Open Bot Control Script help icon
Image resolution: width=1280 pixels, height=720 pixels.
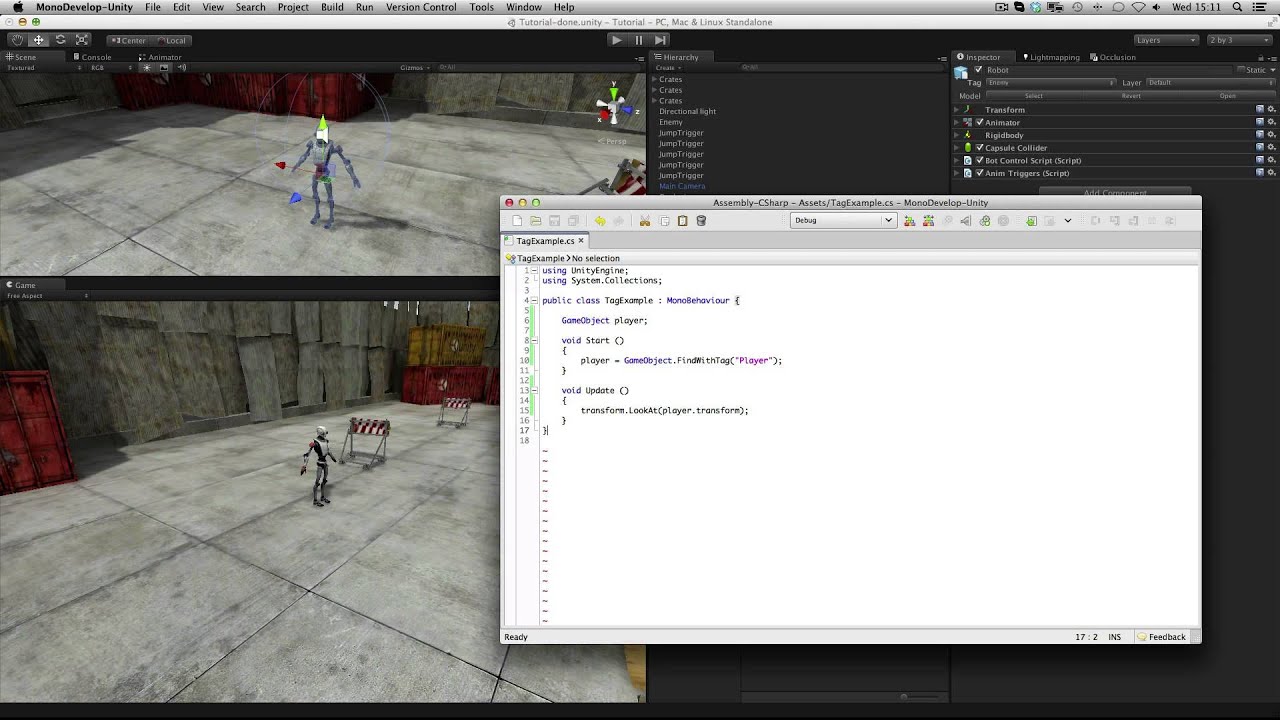[1260, 160]
